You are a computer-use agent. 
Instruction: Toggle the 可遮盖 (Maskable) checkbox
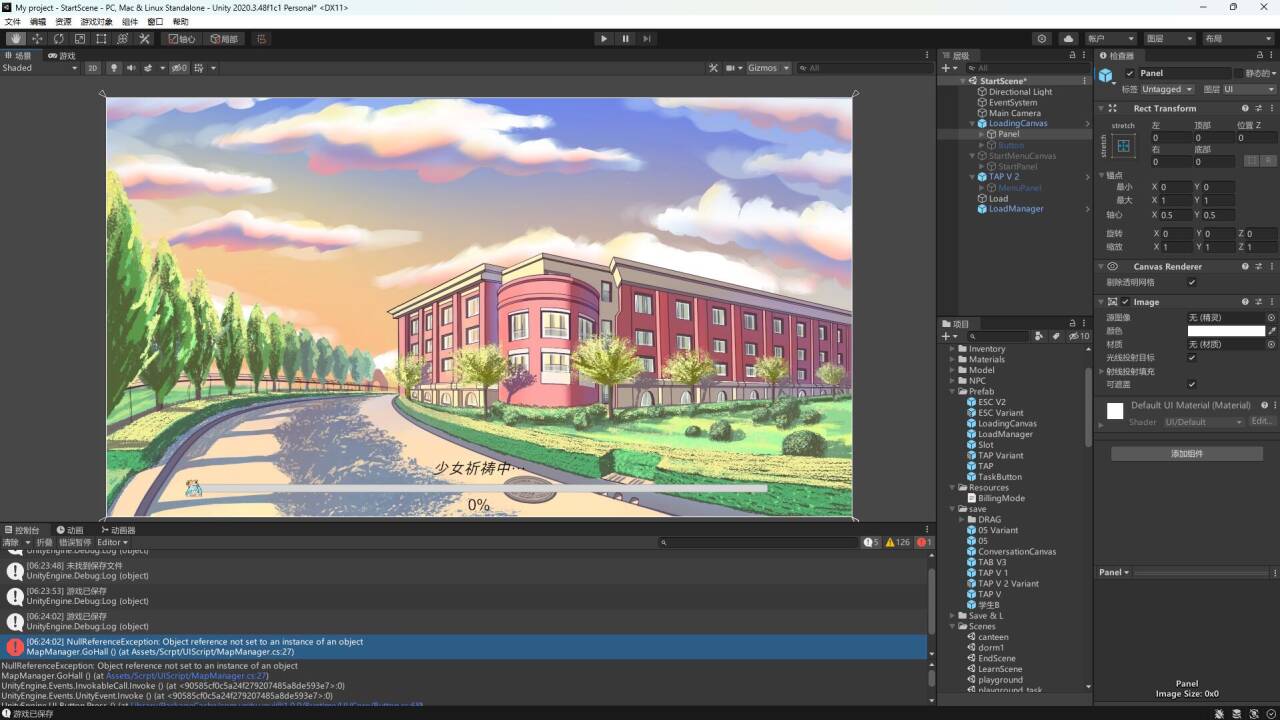(1191, 384)
